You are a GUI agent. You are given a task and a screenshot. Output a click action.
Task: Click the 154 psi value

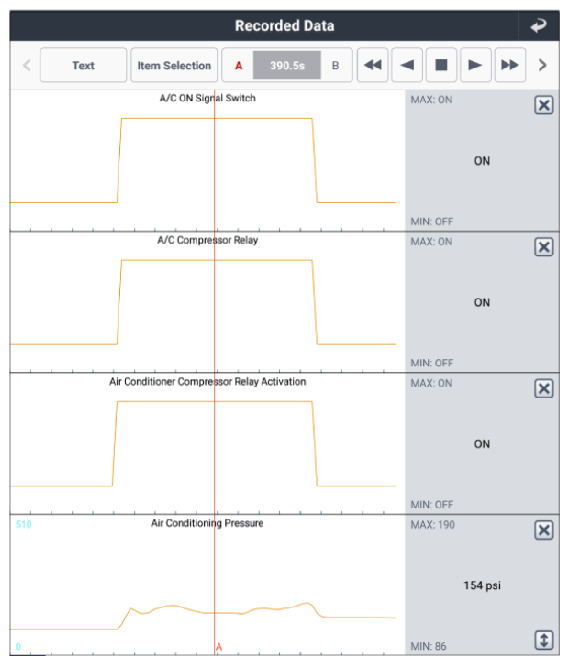tap(482, 586)
